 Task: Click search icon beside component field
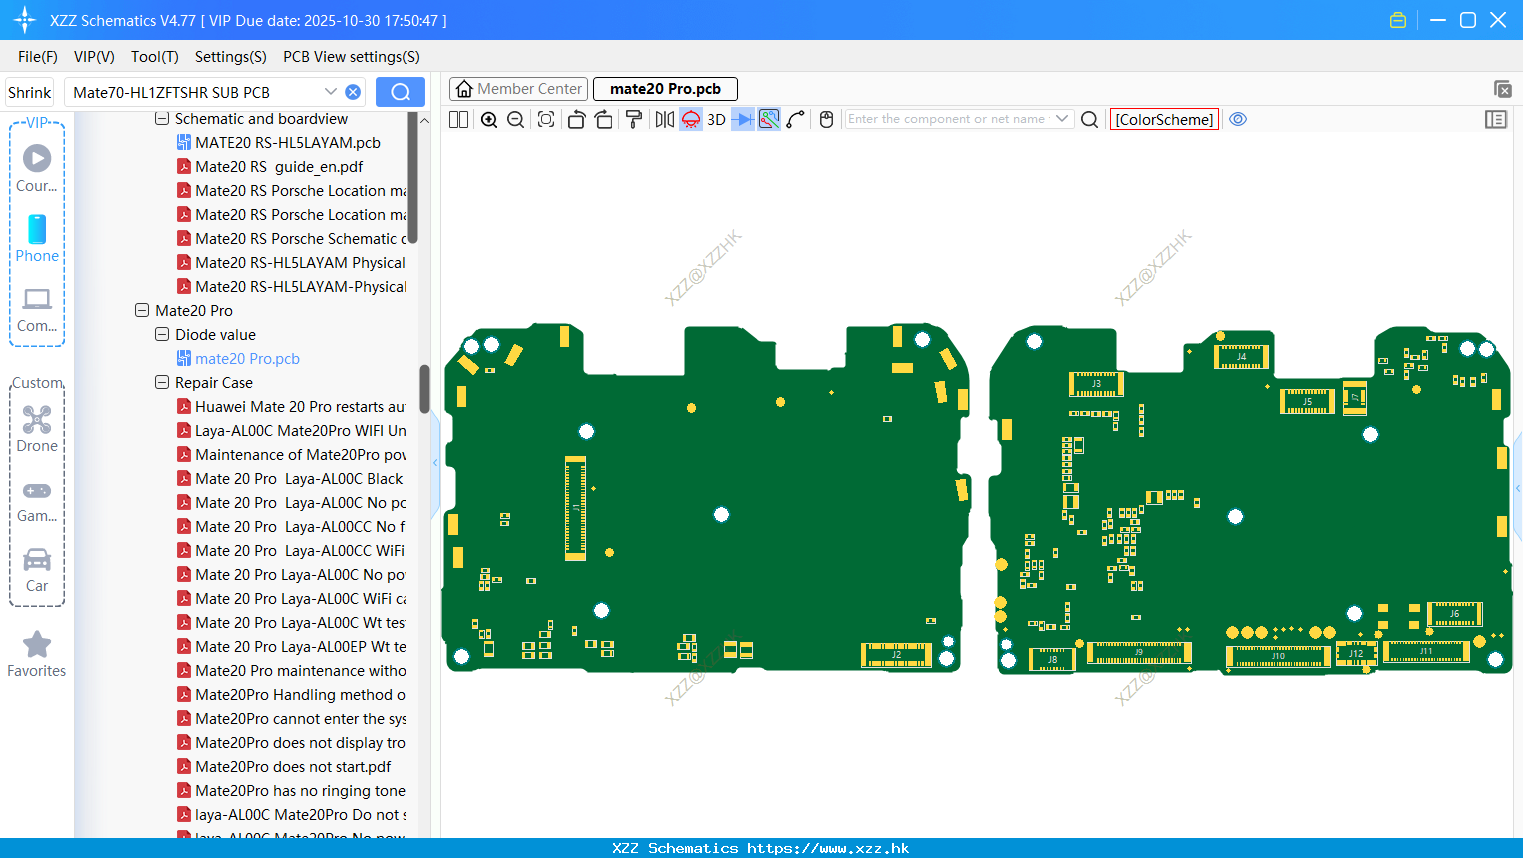pos(1090,119)
